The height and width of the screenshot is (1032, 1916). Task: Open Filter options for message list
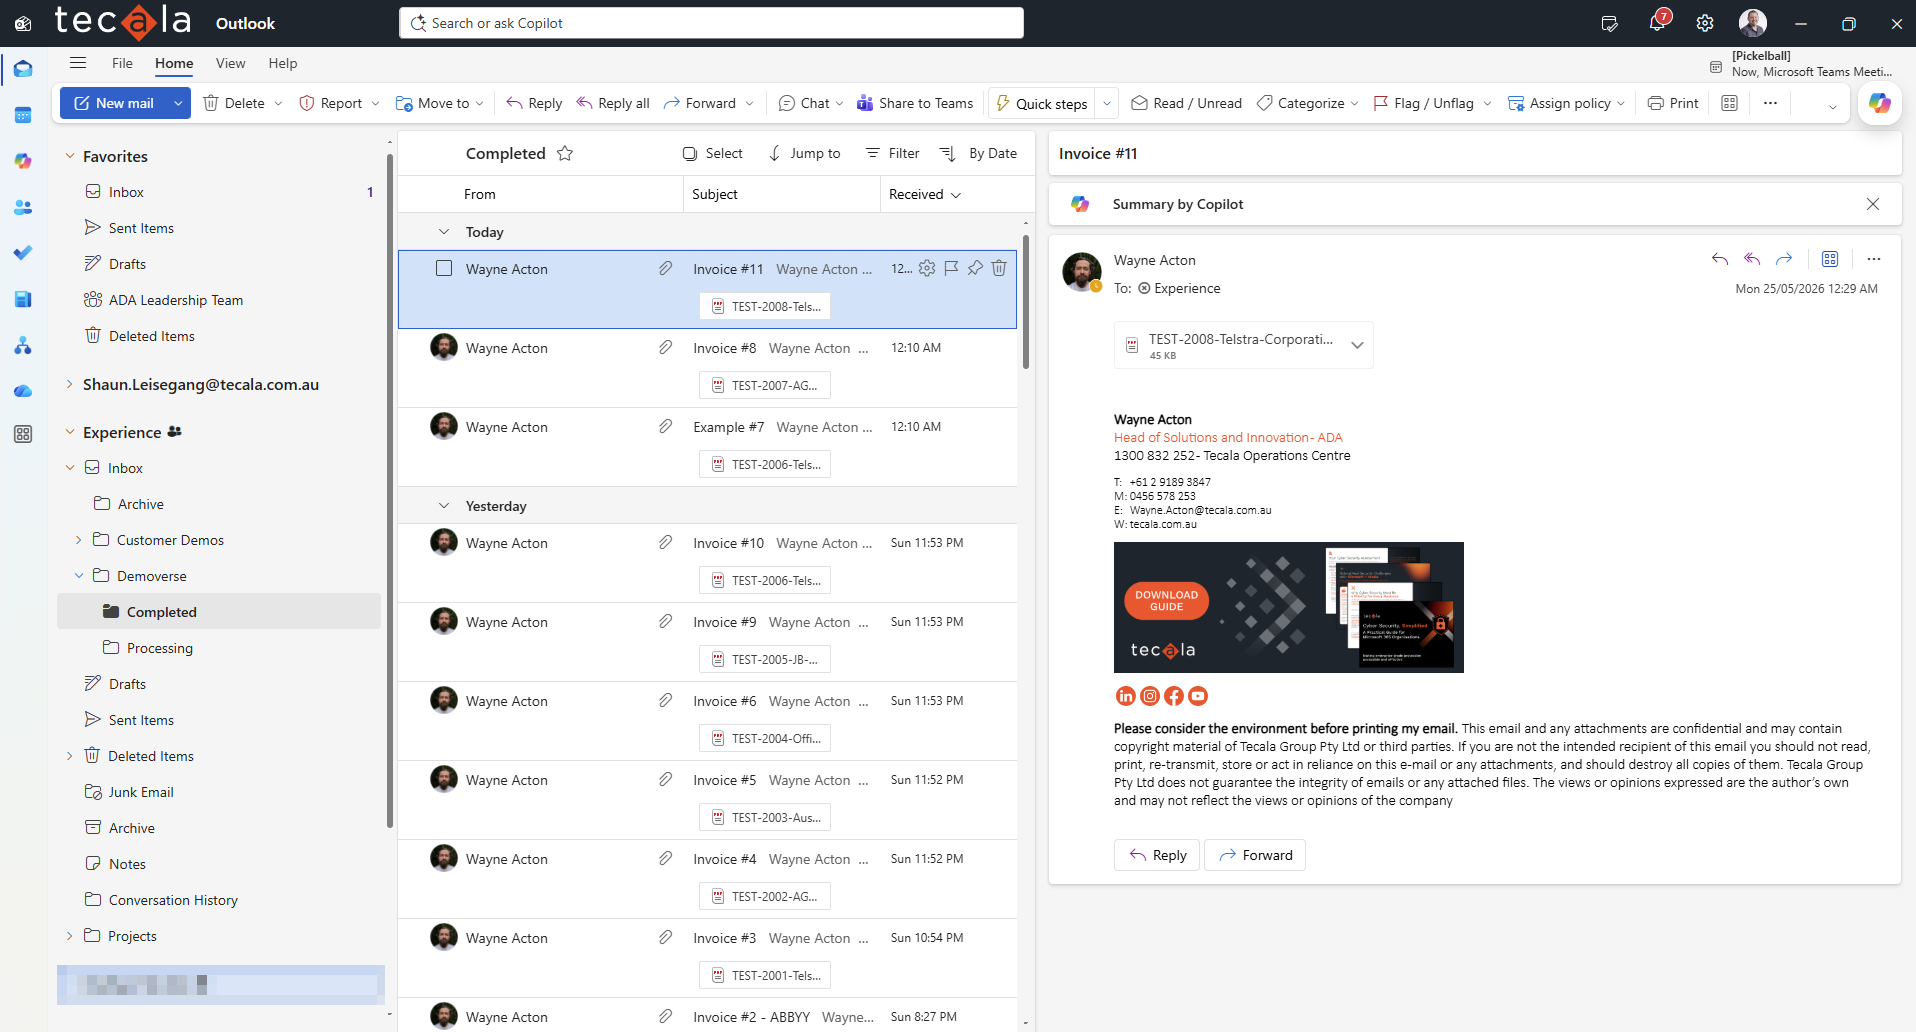tap(892, 153)
